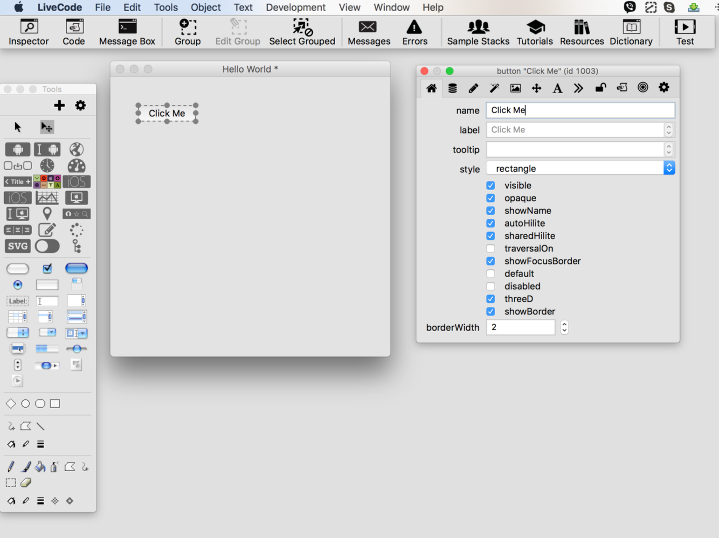Toggle the threeD checkbox
The image size is (719, 538).
click(491, 299)
